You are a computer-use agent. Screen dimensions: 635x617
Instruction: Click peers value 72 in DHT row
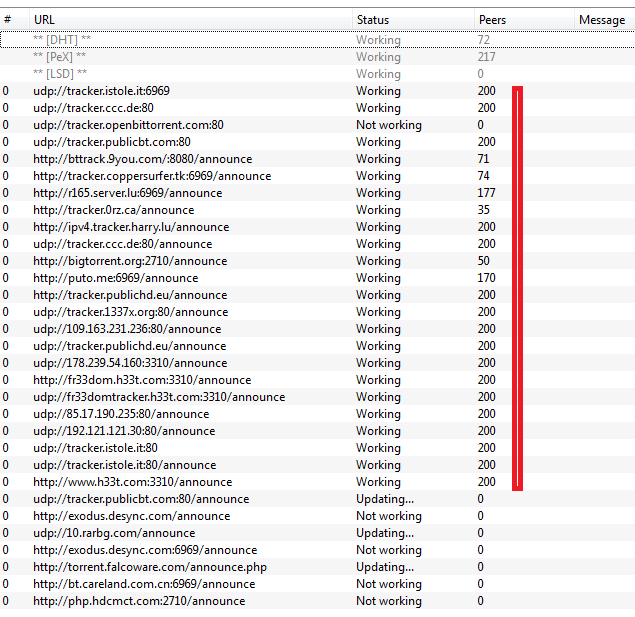point(484,40)
